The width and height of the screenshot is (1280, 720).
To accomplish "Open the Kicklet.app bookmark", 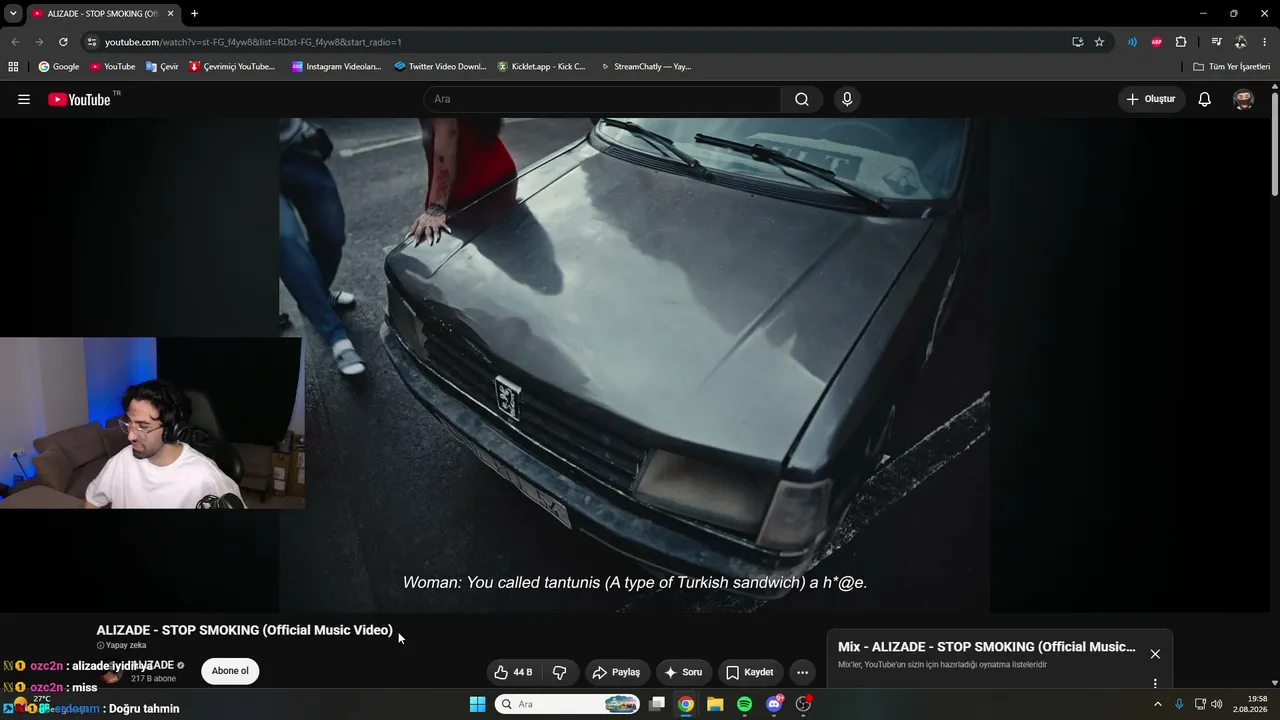I will click(541, 67).
